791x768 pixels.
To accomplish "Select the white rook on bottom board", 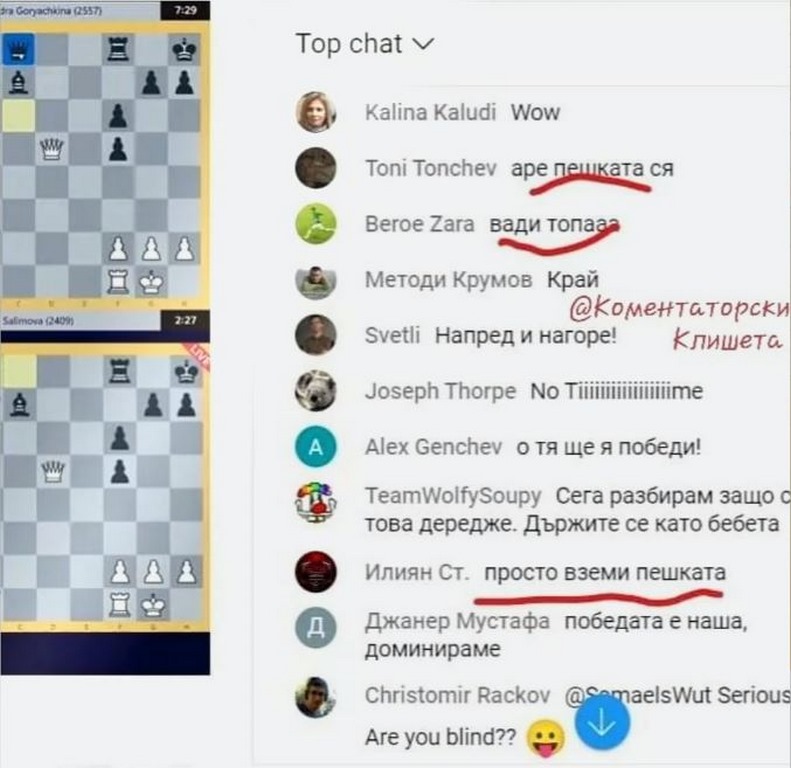I will pos(119,605).
